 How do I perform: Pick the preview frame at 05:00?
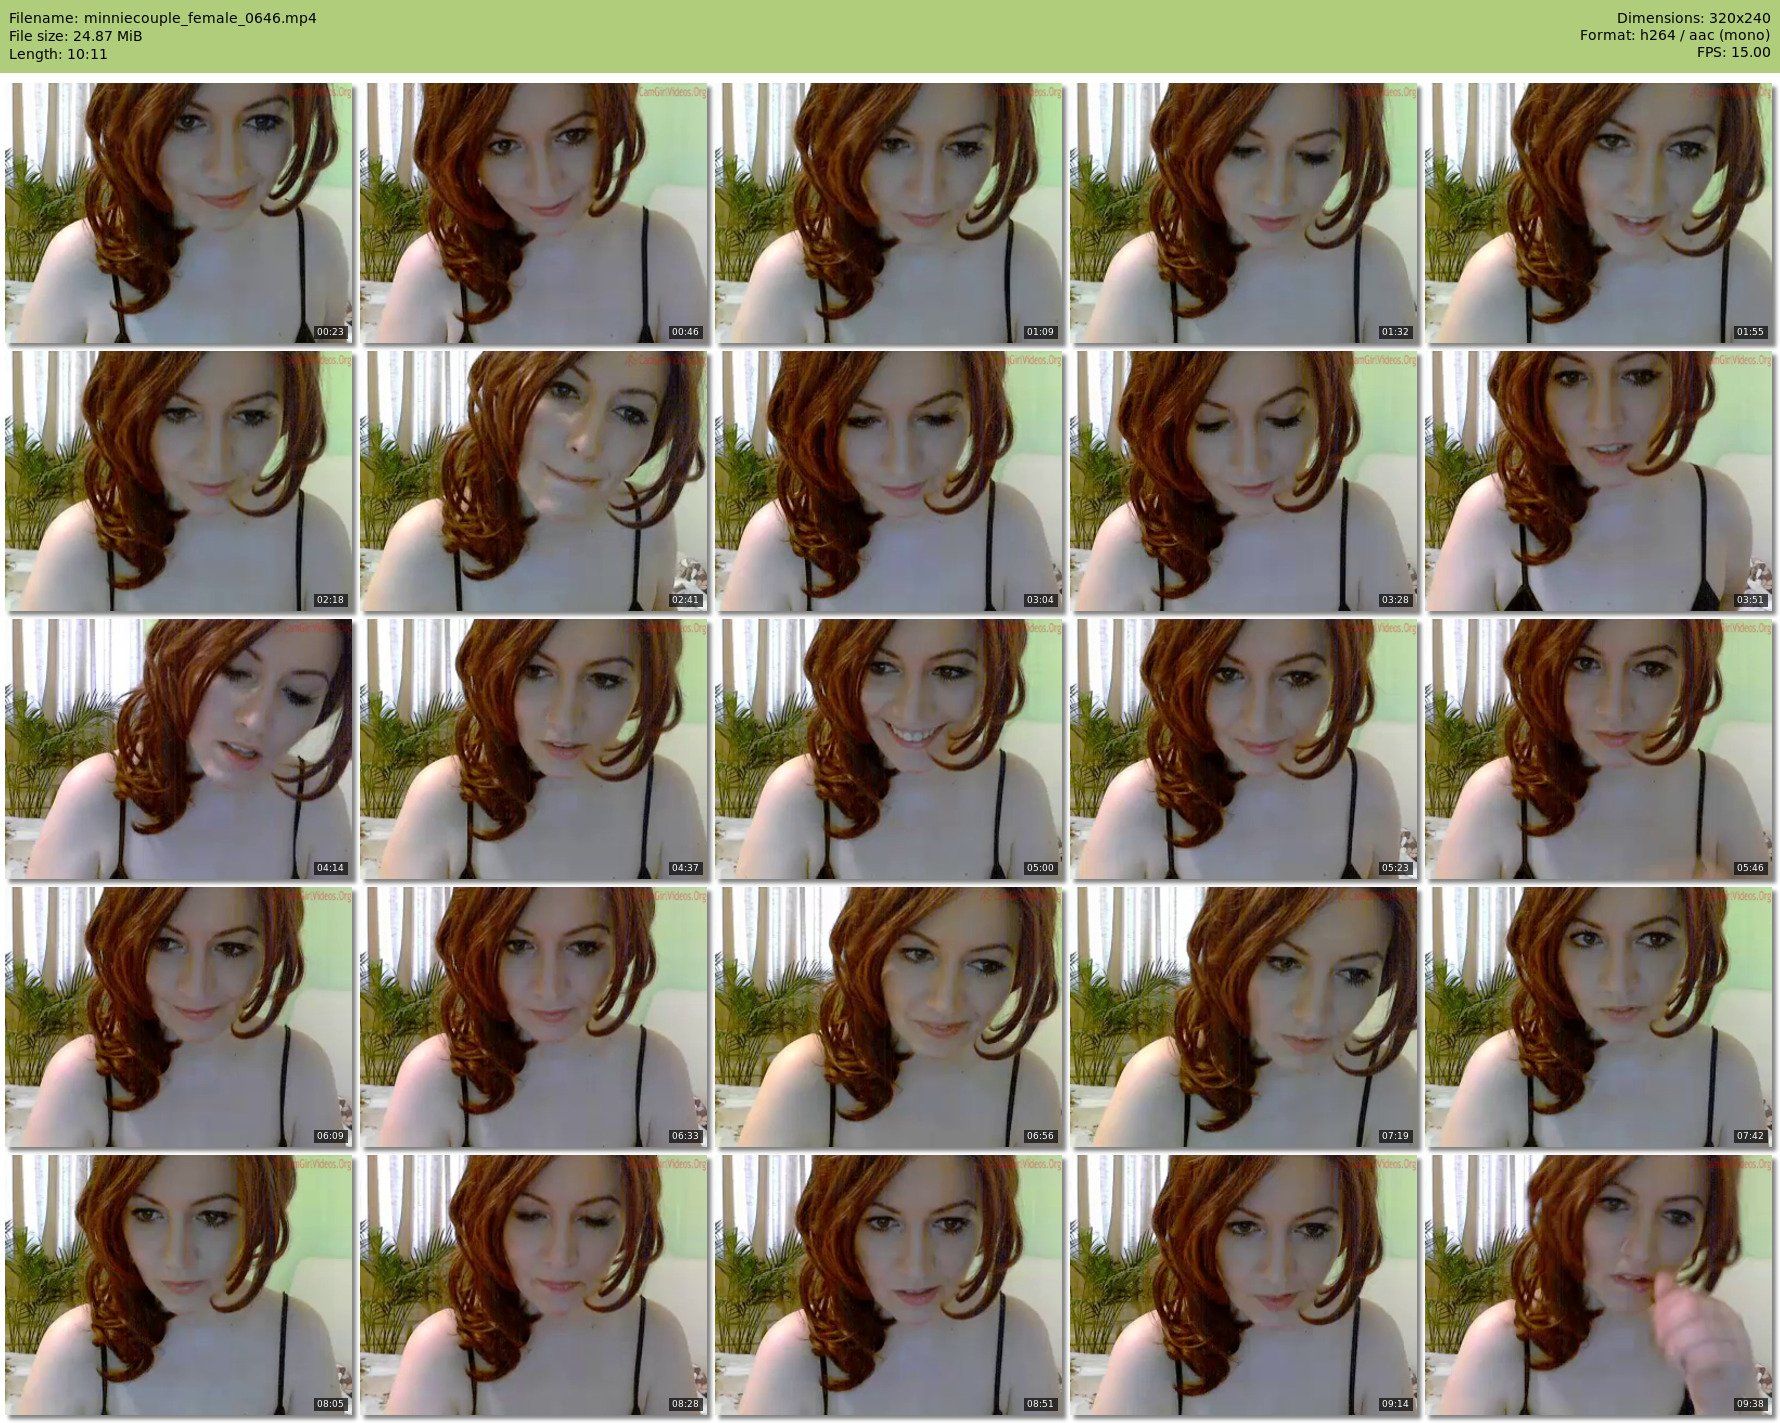click(889, 749)
